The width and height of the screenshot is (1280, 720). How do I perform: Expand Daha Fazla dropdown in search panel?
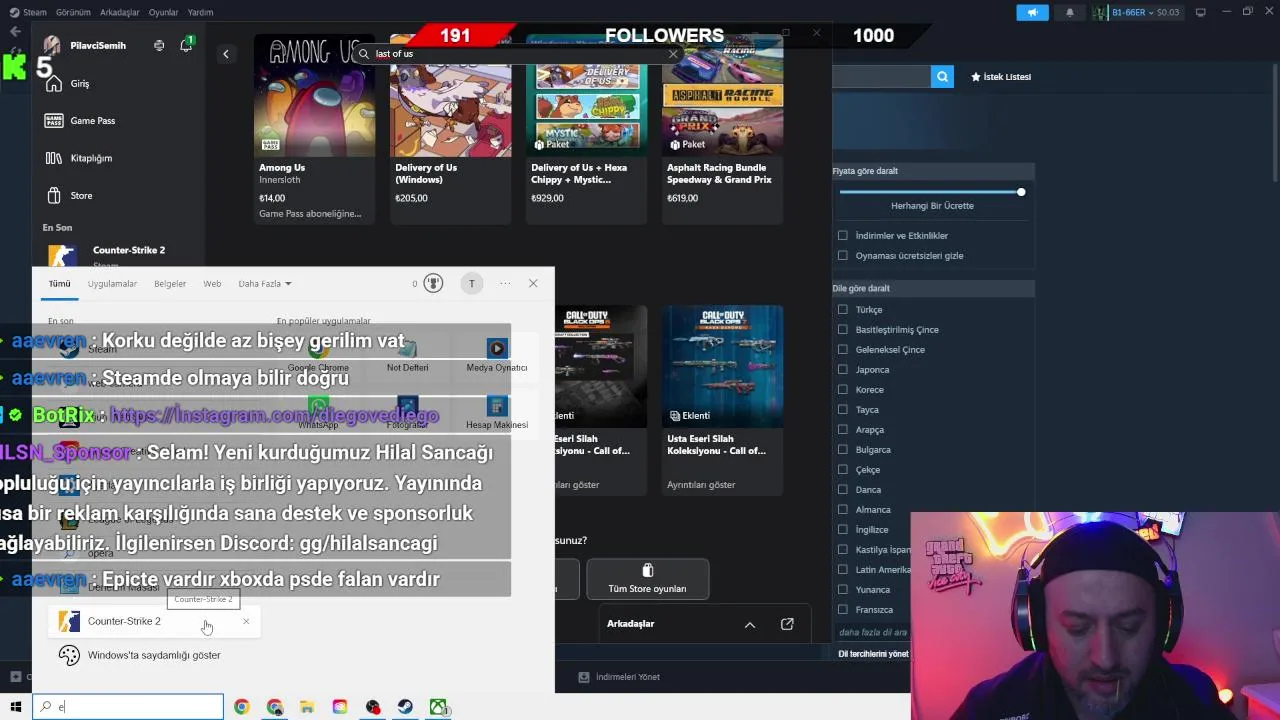point(265,284)
